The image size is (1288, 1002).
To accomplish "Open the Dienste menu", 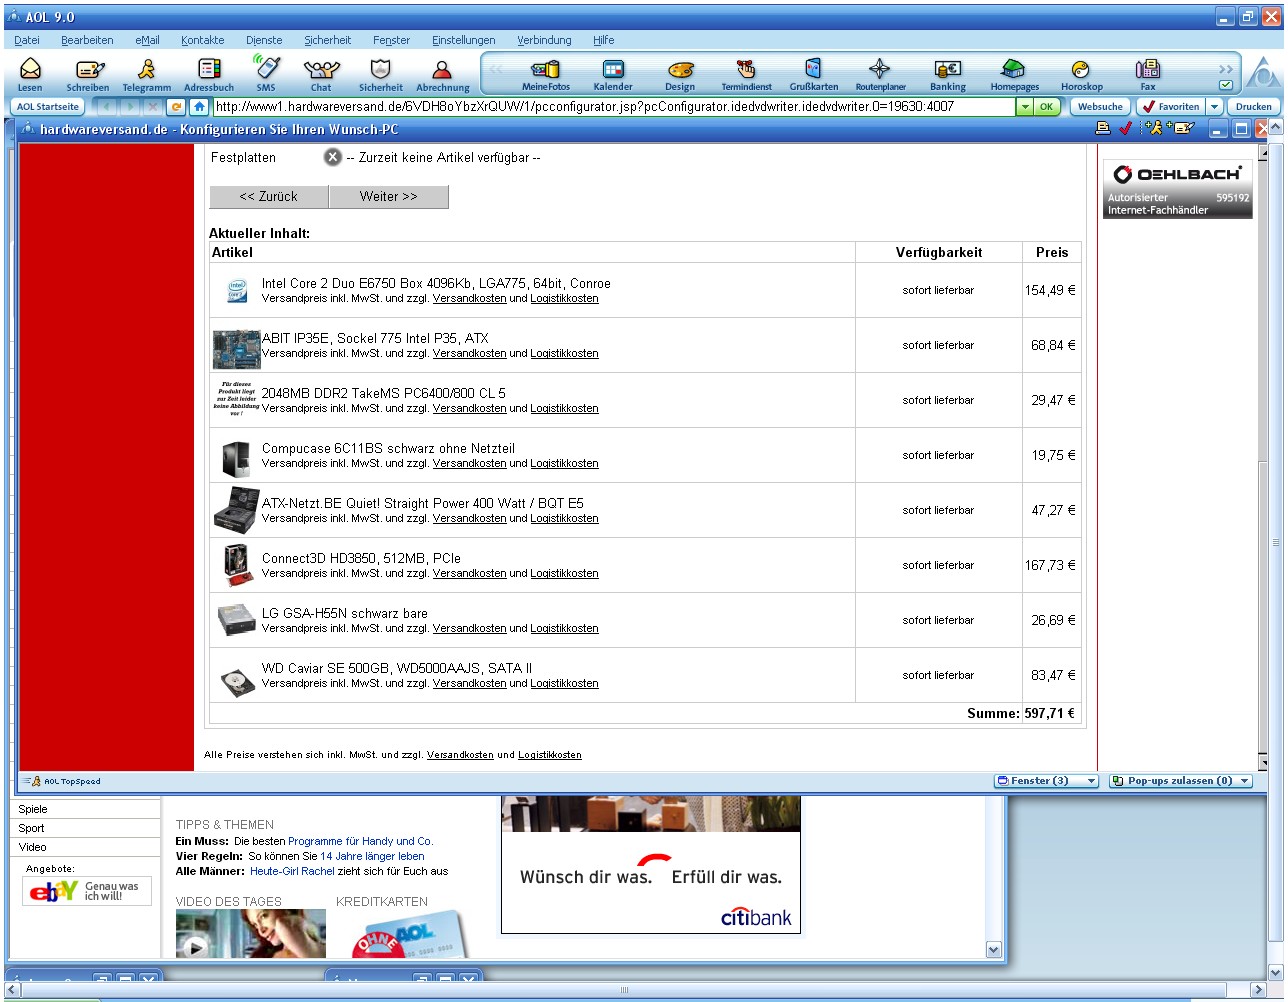I will (x=264, y=40).
